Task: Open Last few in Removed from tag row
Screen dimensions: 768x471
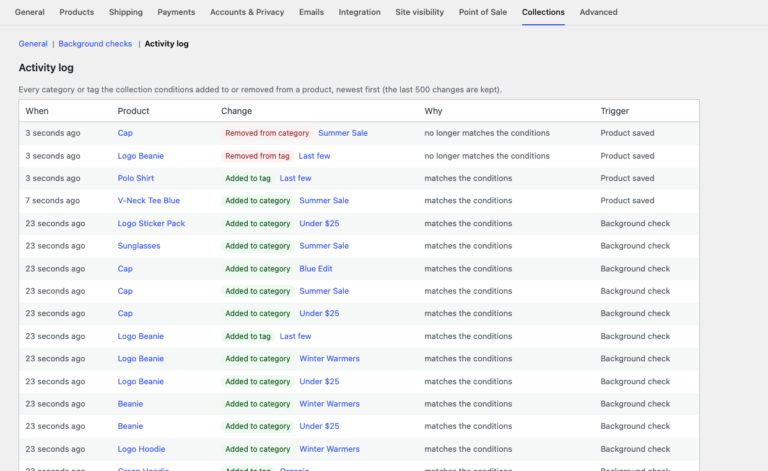Action: [314, 156]
